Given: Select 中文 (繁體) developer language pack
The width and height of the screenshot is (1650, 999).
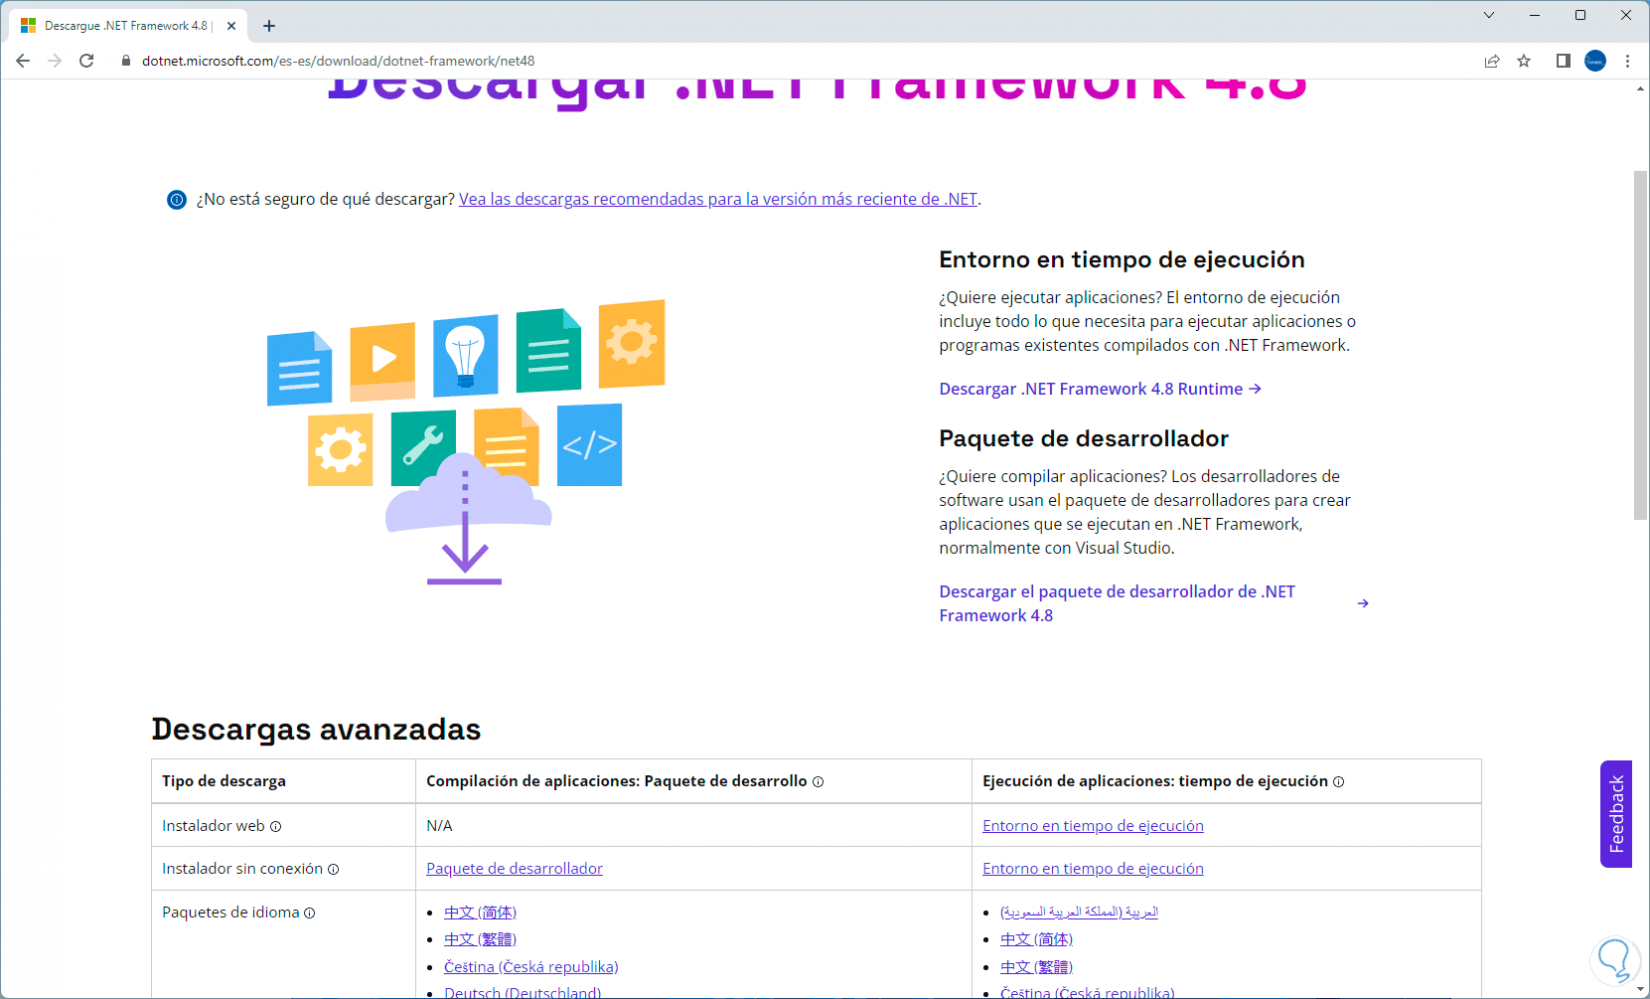Looking at the screenshot, I should coord(480,939).
